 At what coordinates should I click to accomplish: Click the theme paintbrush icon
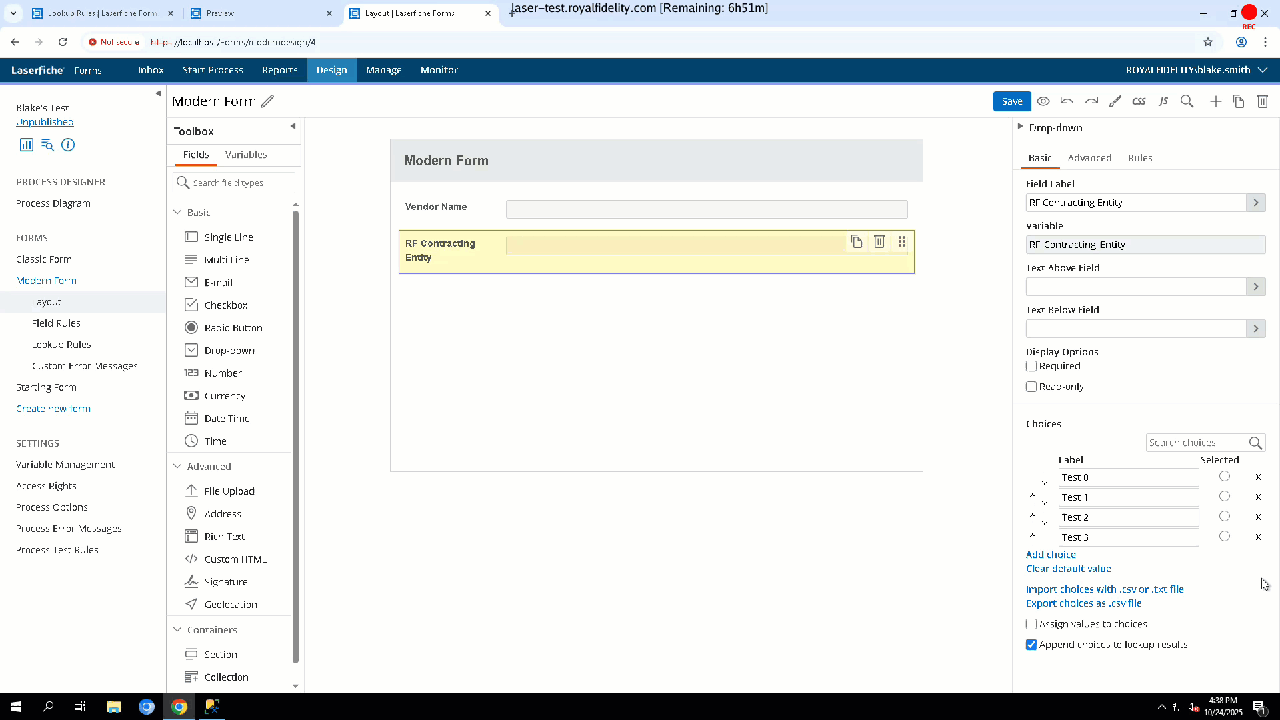click(1115, 101)
